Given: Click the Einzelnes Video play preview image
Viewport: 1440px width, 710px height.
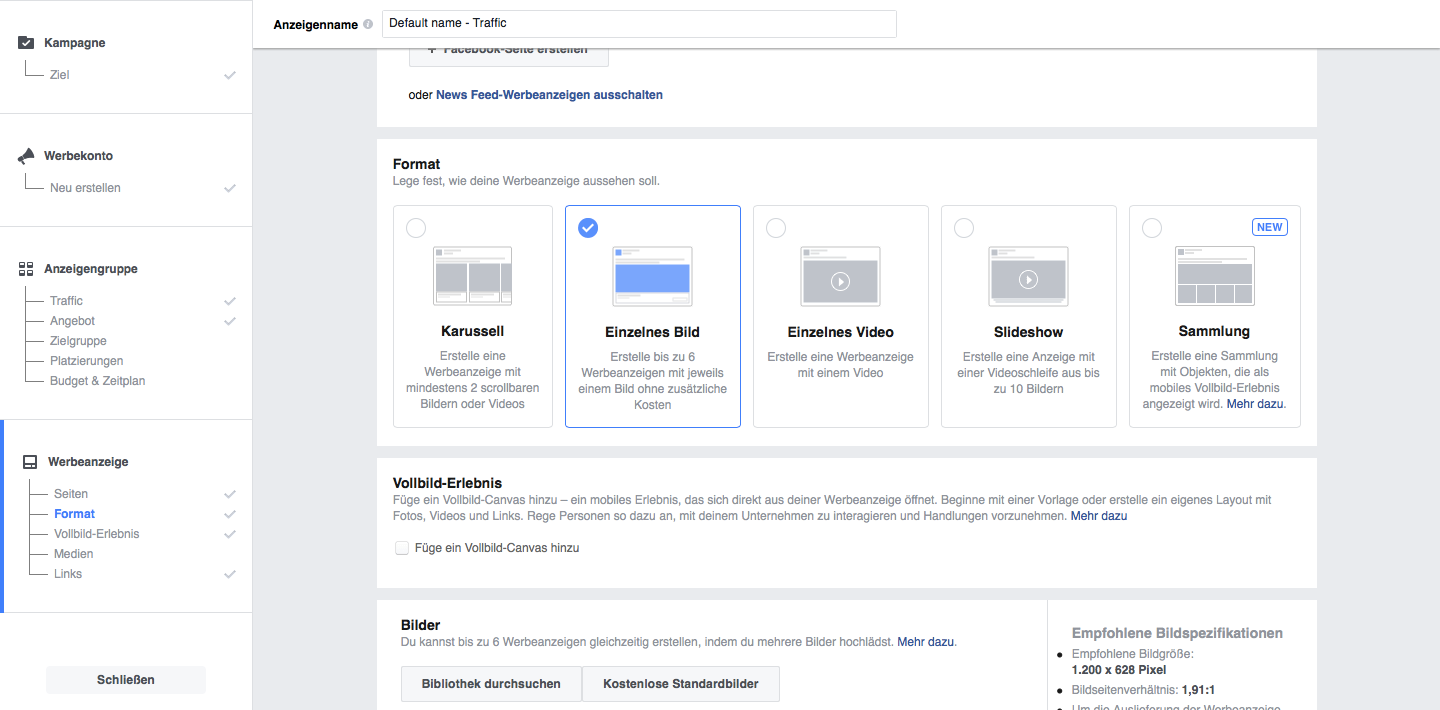Looking at the screenshot, I should (840, 276).
